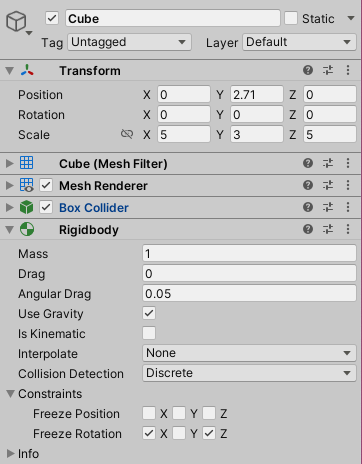Collapse the Rigidbody component
362x464 pixels.
[x=10, y=230]
